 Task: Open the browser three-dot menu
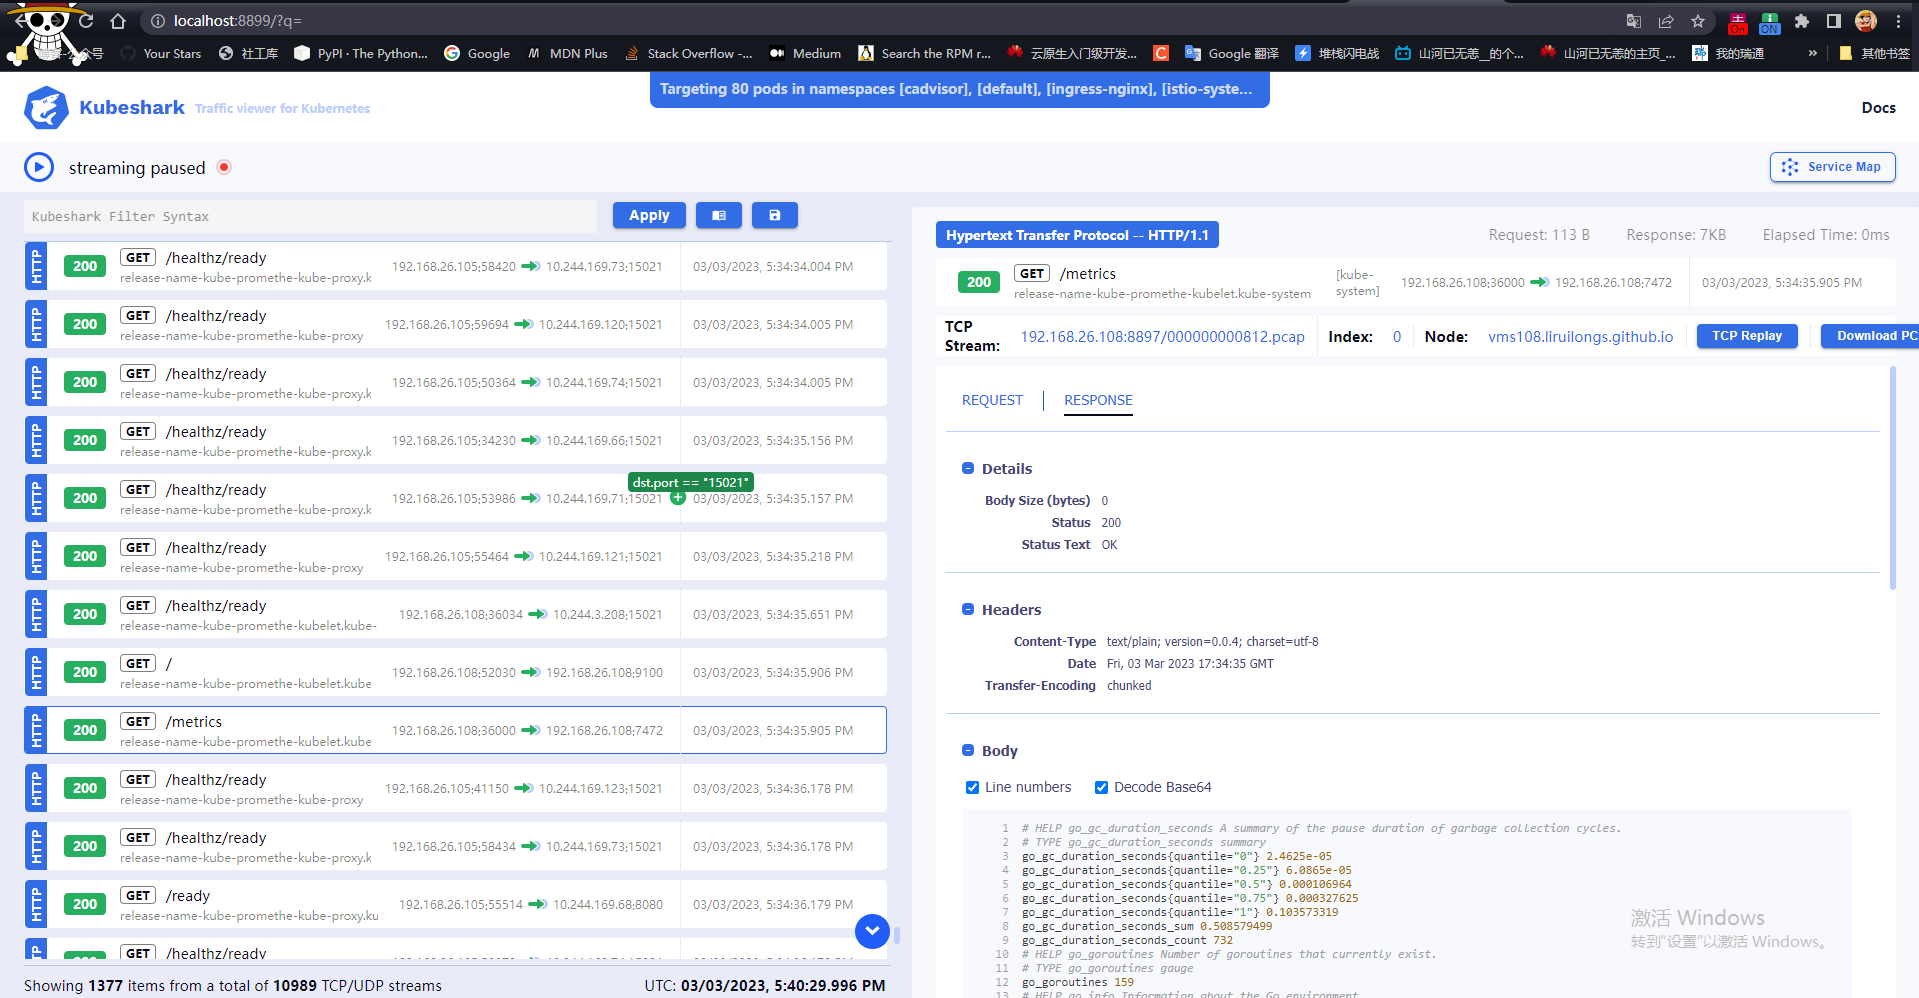pyautogui.click(x=1898, y=21)
